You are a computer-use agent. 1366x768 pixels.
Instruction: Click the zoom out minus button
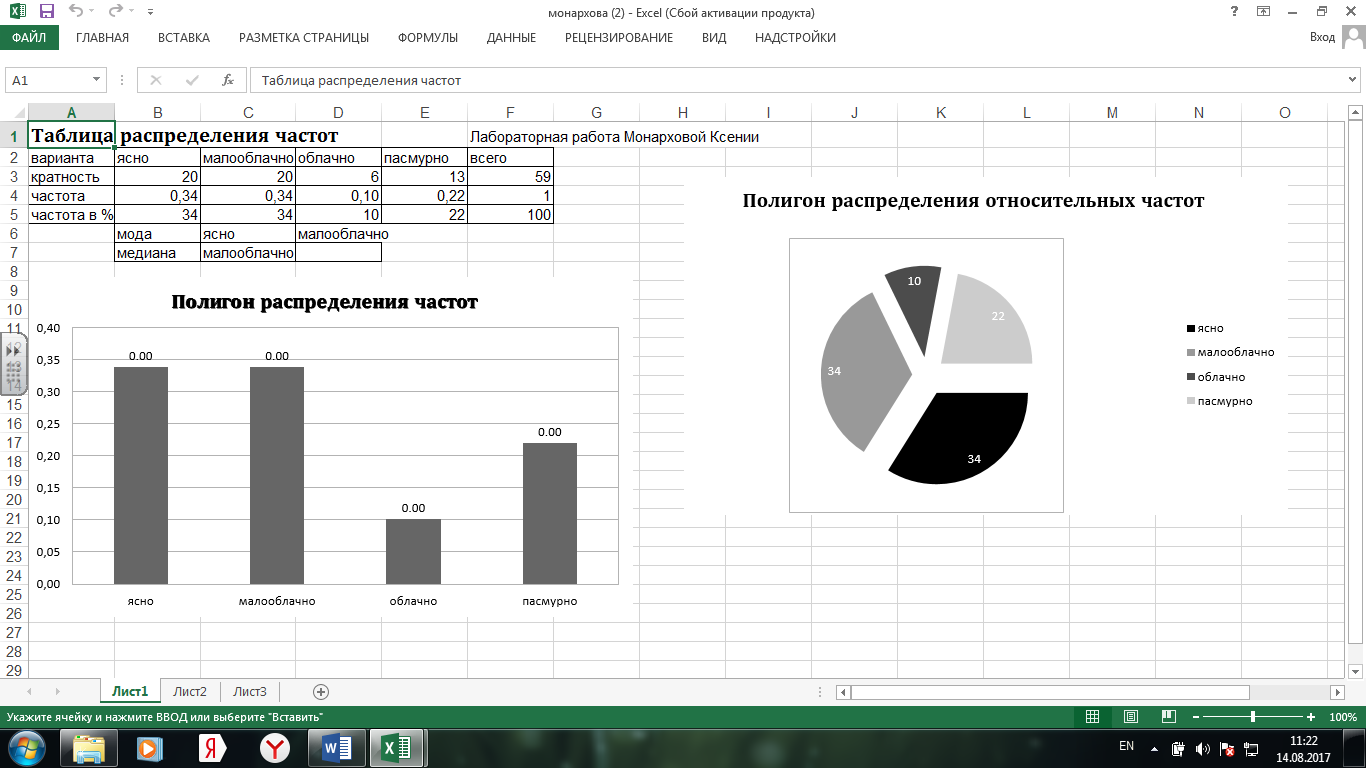tap(1195, 717)
